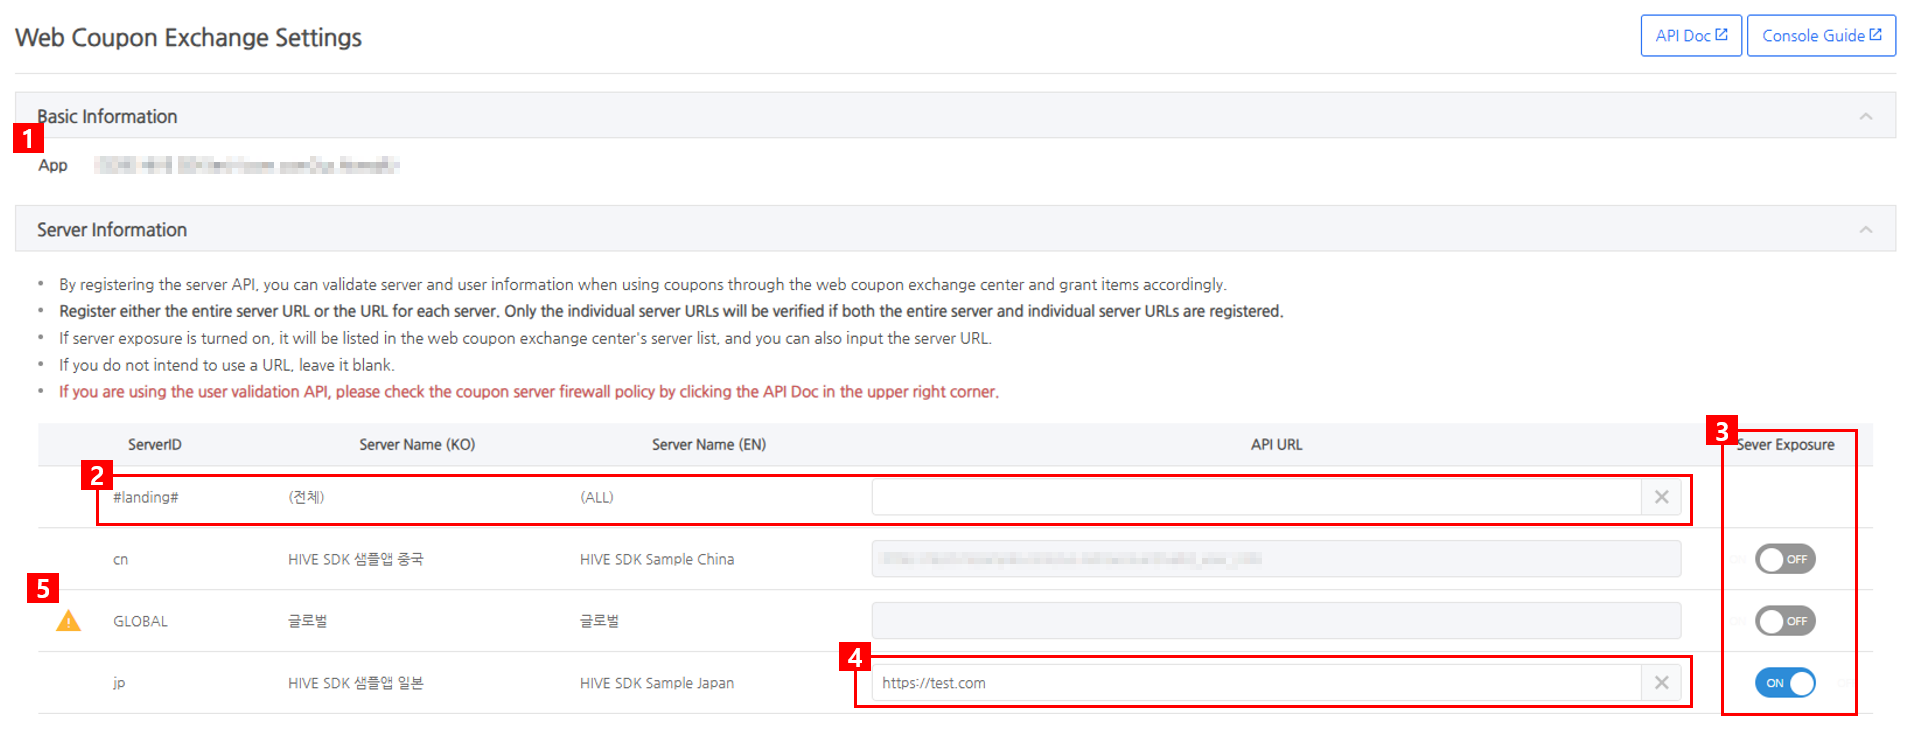Clear the #landing# API URL with X

point(1661,497)
